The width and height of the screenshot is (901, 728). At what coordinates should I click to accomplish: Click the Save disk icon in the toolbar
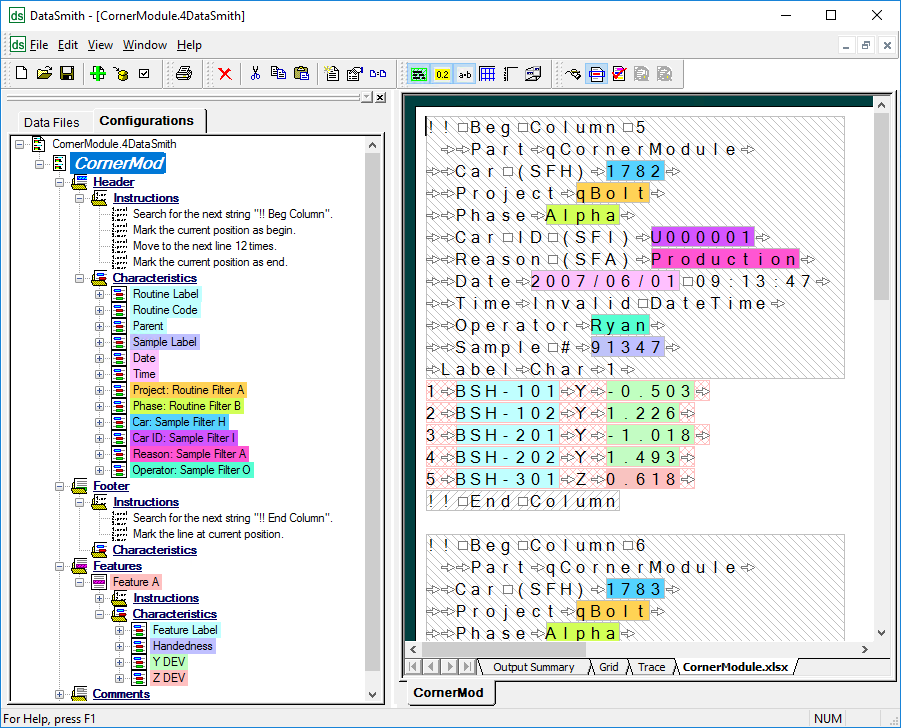click(x=67, y=73)
